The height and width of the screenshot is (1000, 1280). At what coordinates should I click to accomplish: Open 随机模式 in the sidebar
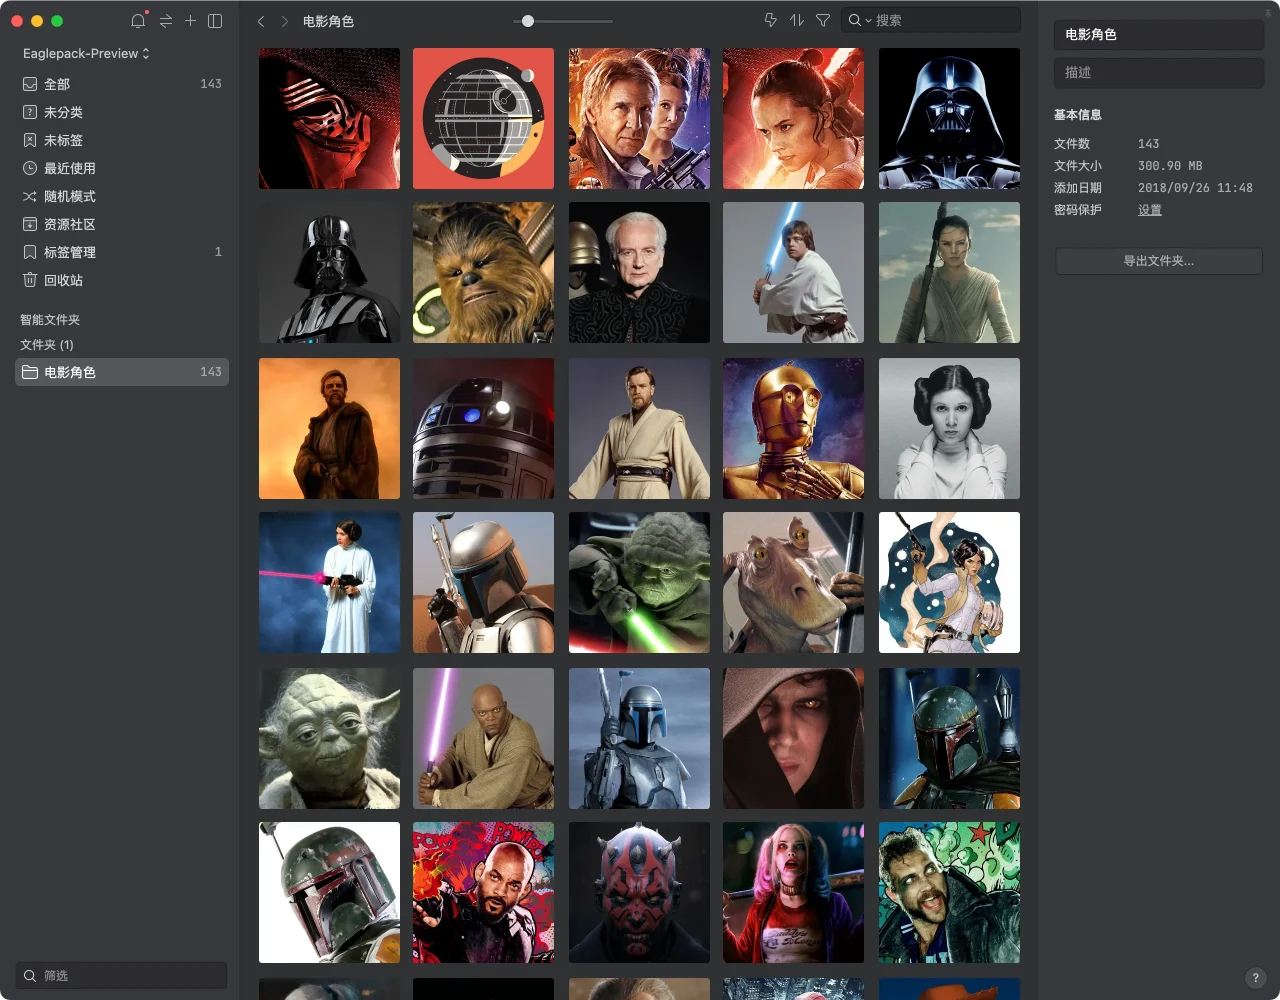122,196
